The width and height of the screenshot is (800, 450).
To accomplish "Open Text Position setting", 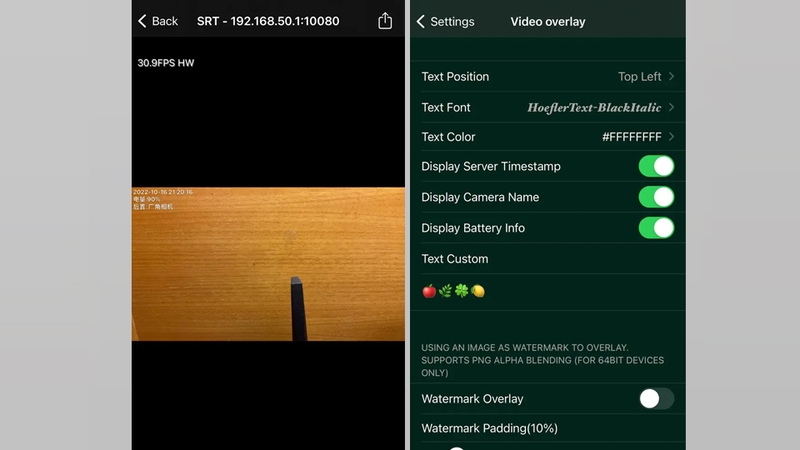I will (x=548, y=77).
